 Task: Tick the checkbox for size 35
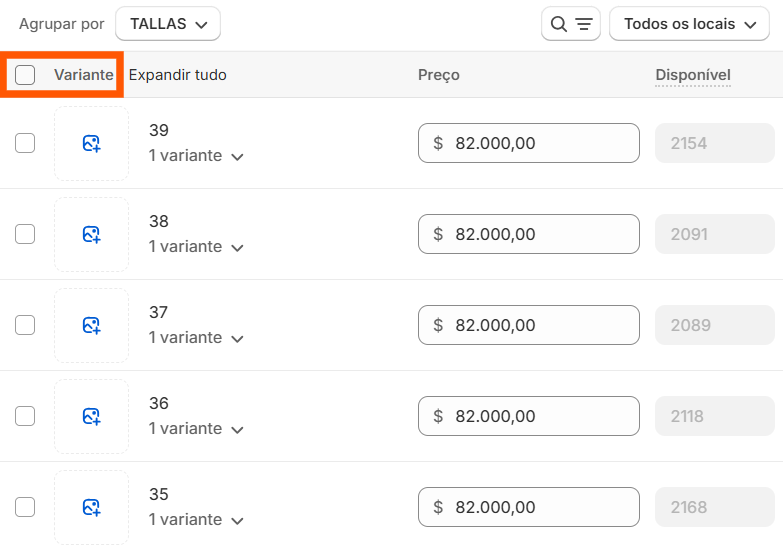tap(25, 507)
